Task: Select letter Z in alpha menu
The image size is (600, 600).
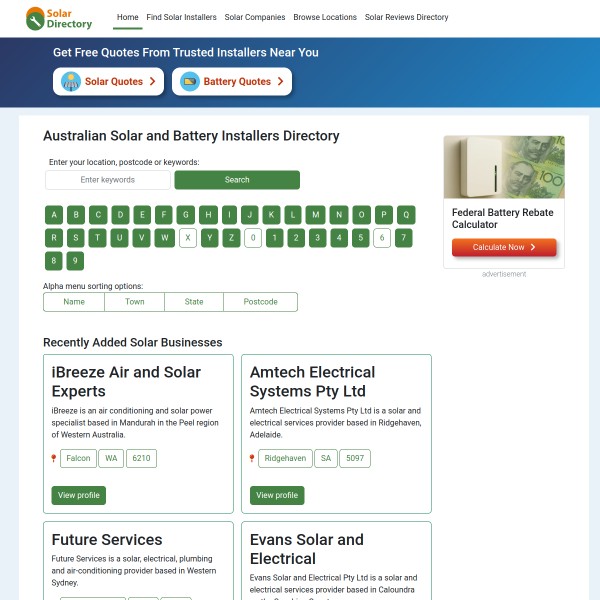Action: click(x=232, y=238)
